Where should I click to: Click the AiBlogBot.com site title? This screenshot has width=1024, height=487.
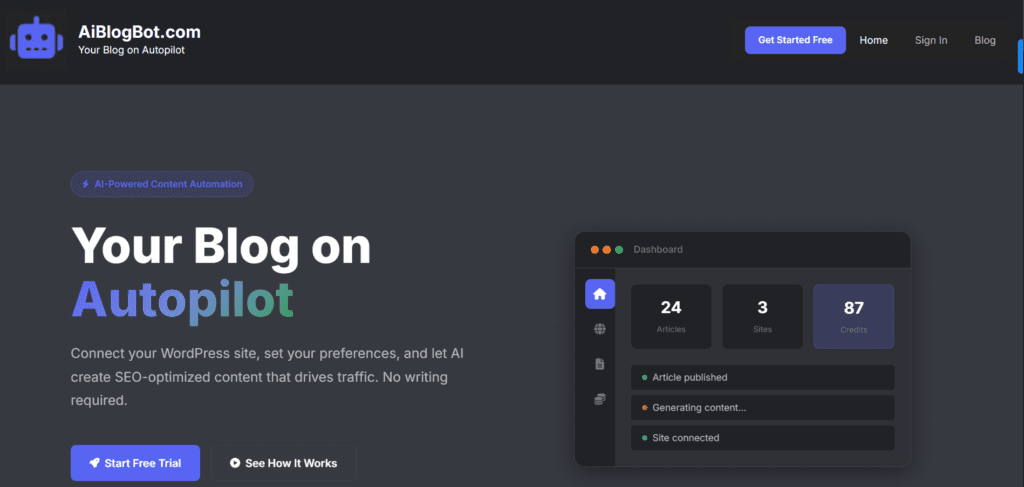click(x=139, y=32)
